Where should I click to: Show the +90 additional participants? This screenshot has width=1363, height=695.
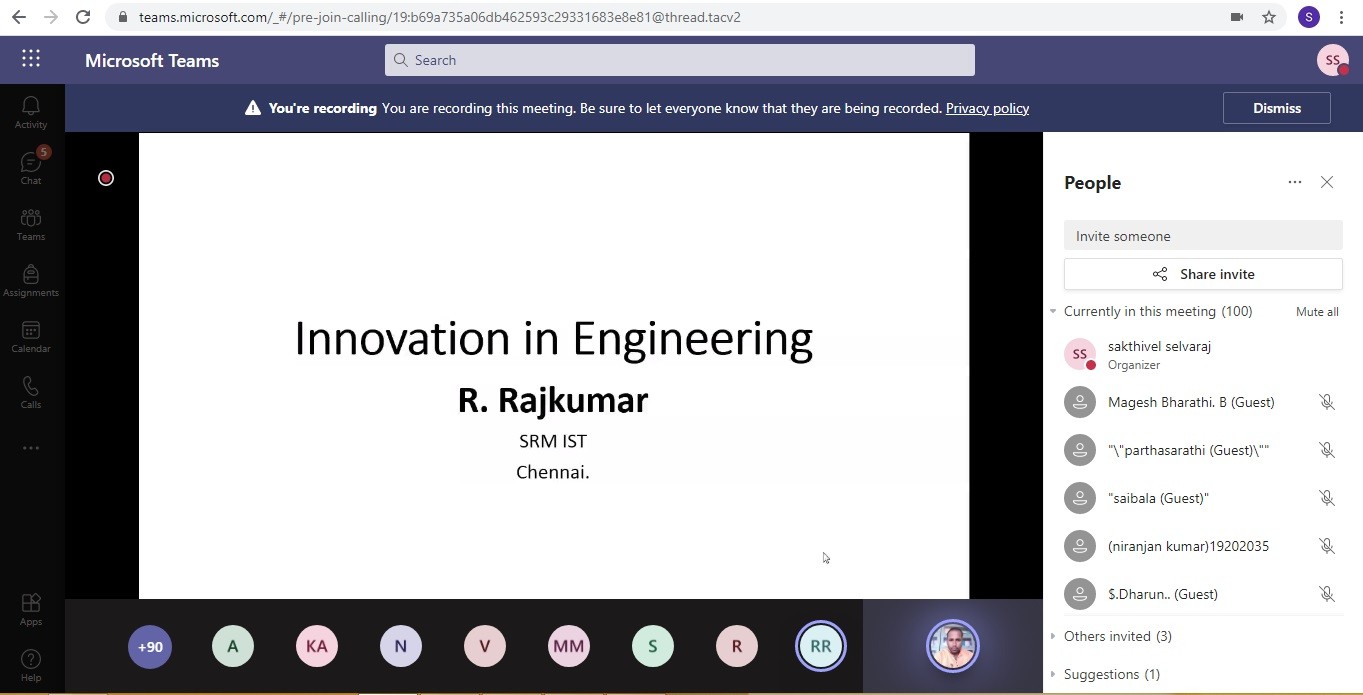(x=150, y=647)
